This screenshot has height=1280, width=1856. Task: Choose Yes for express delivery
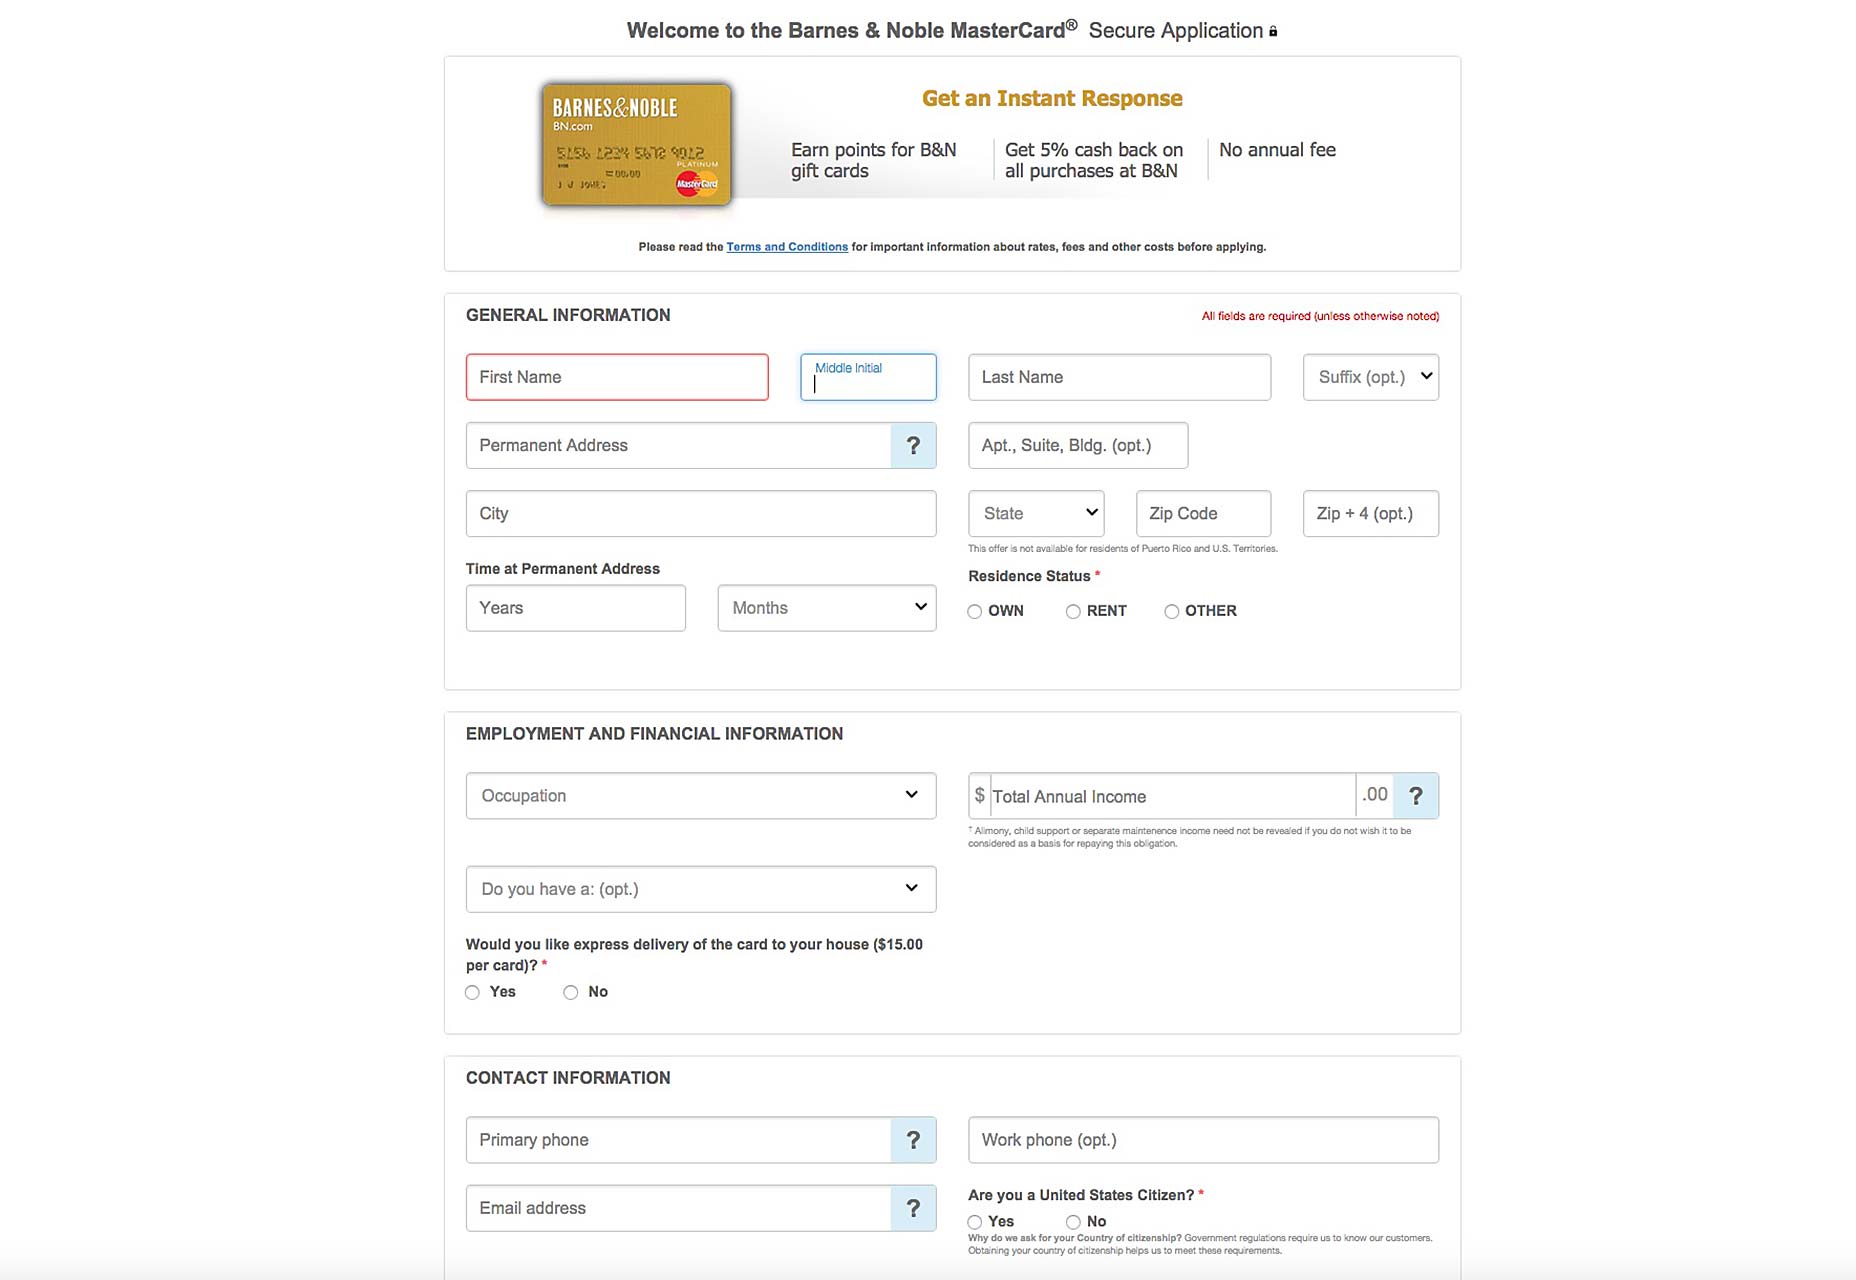[473, 992]
